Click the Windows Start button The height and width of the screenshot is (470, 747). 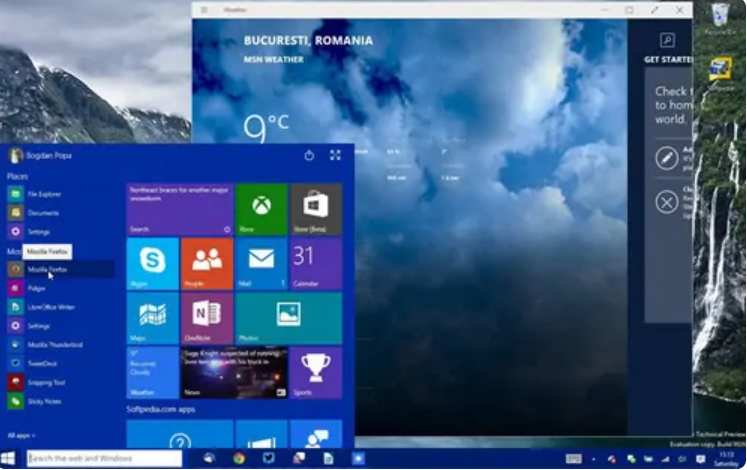(x=8, y=459)
